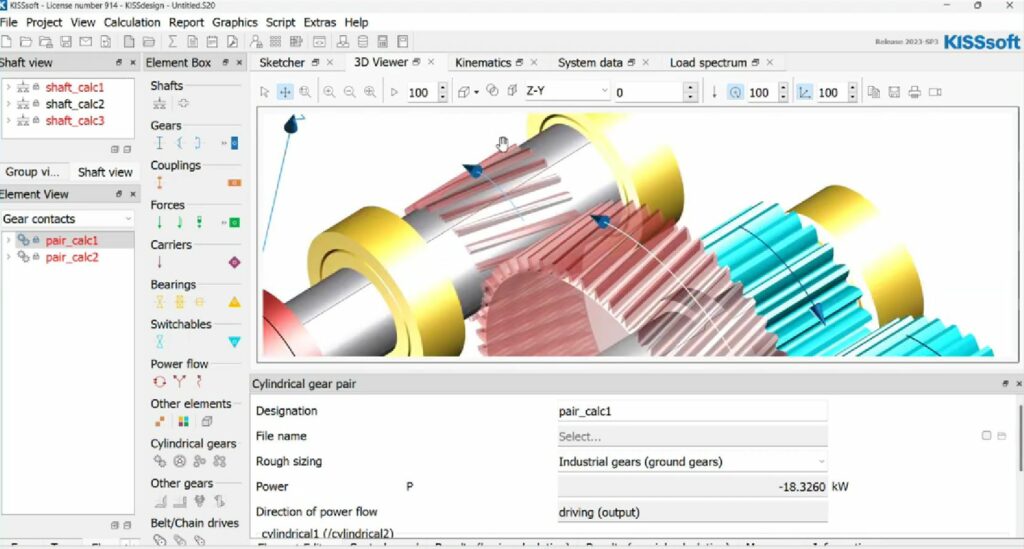
Task: Toggle the highlighted axis graph icon in viewer toolbar
Action: pos(805,92)
